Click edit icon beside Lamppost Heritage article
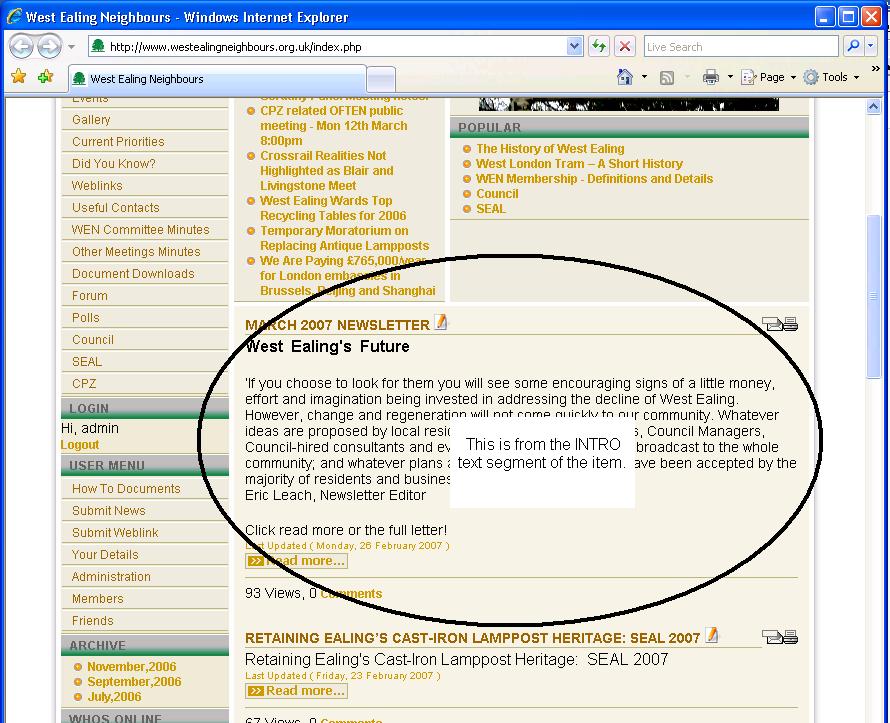The height and width of the screenshot is (723, 890). [x=711, y=635]
